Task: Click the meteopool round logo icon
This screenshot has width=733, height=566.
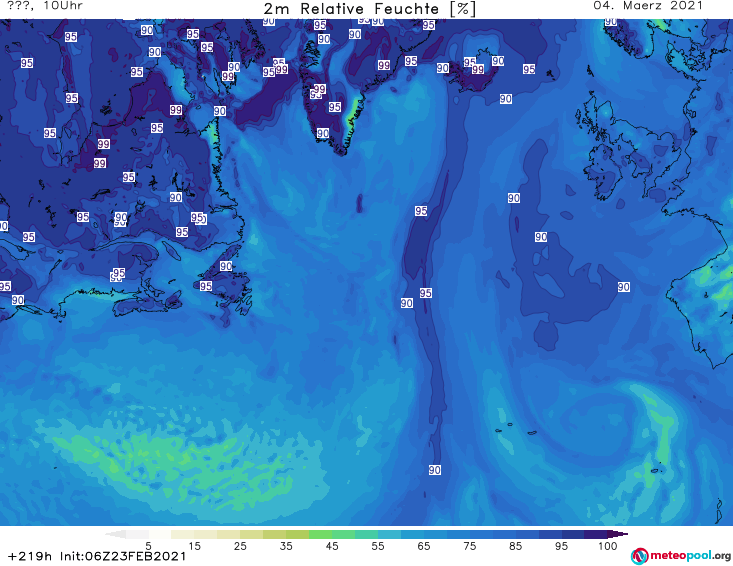Action: pyautogui.click(x=639, y=556)
